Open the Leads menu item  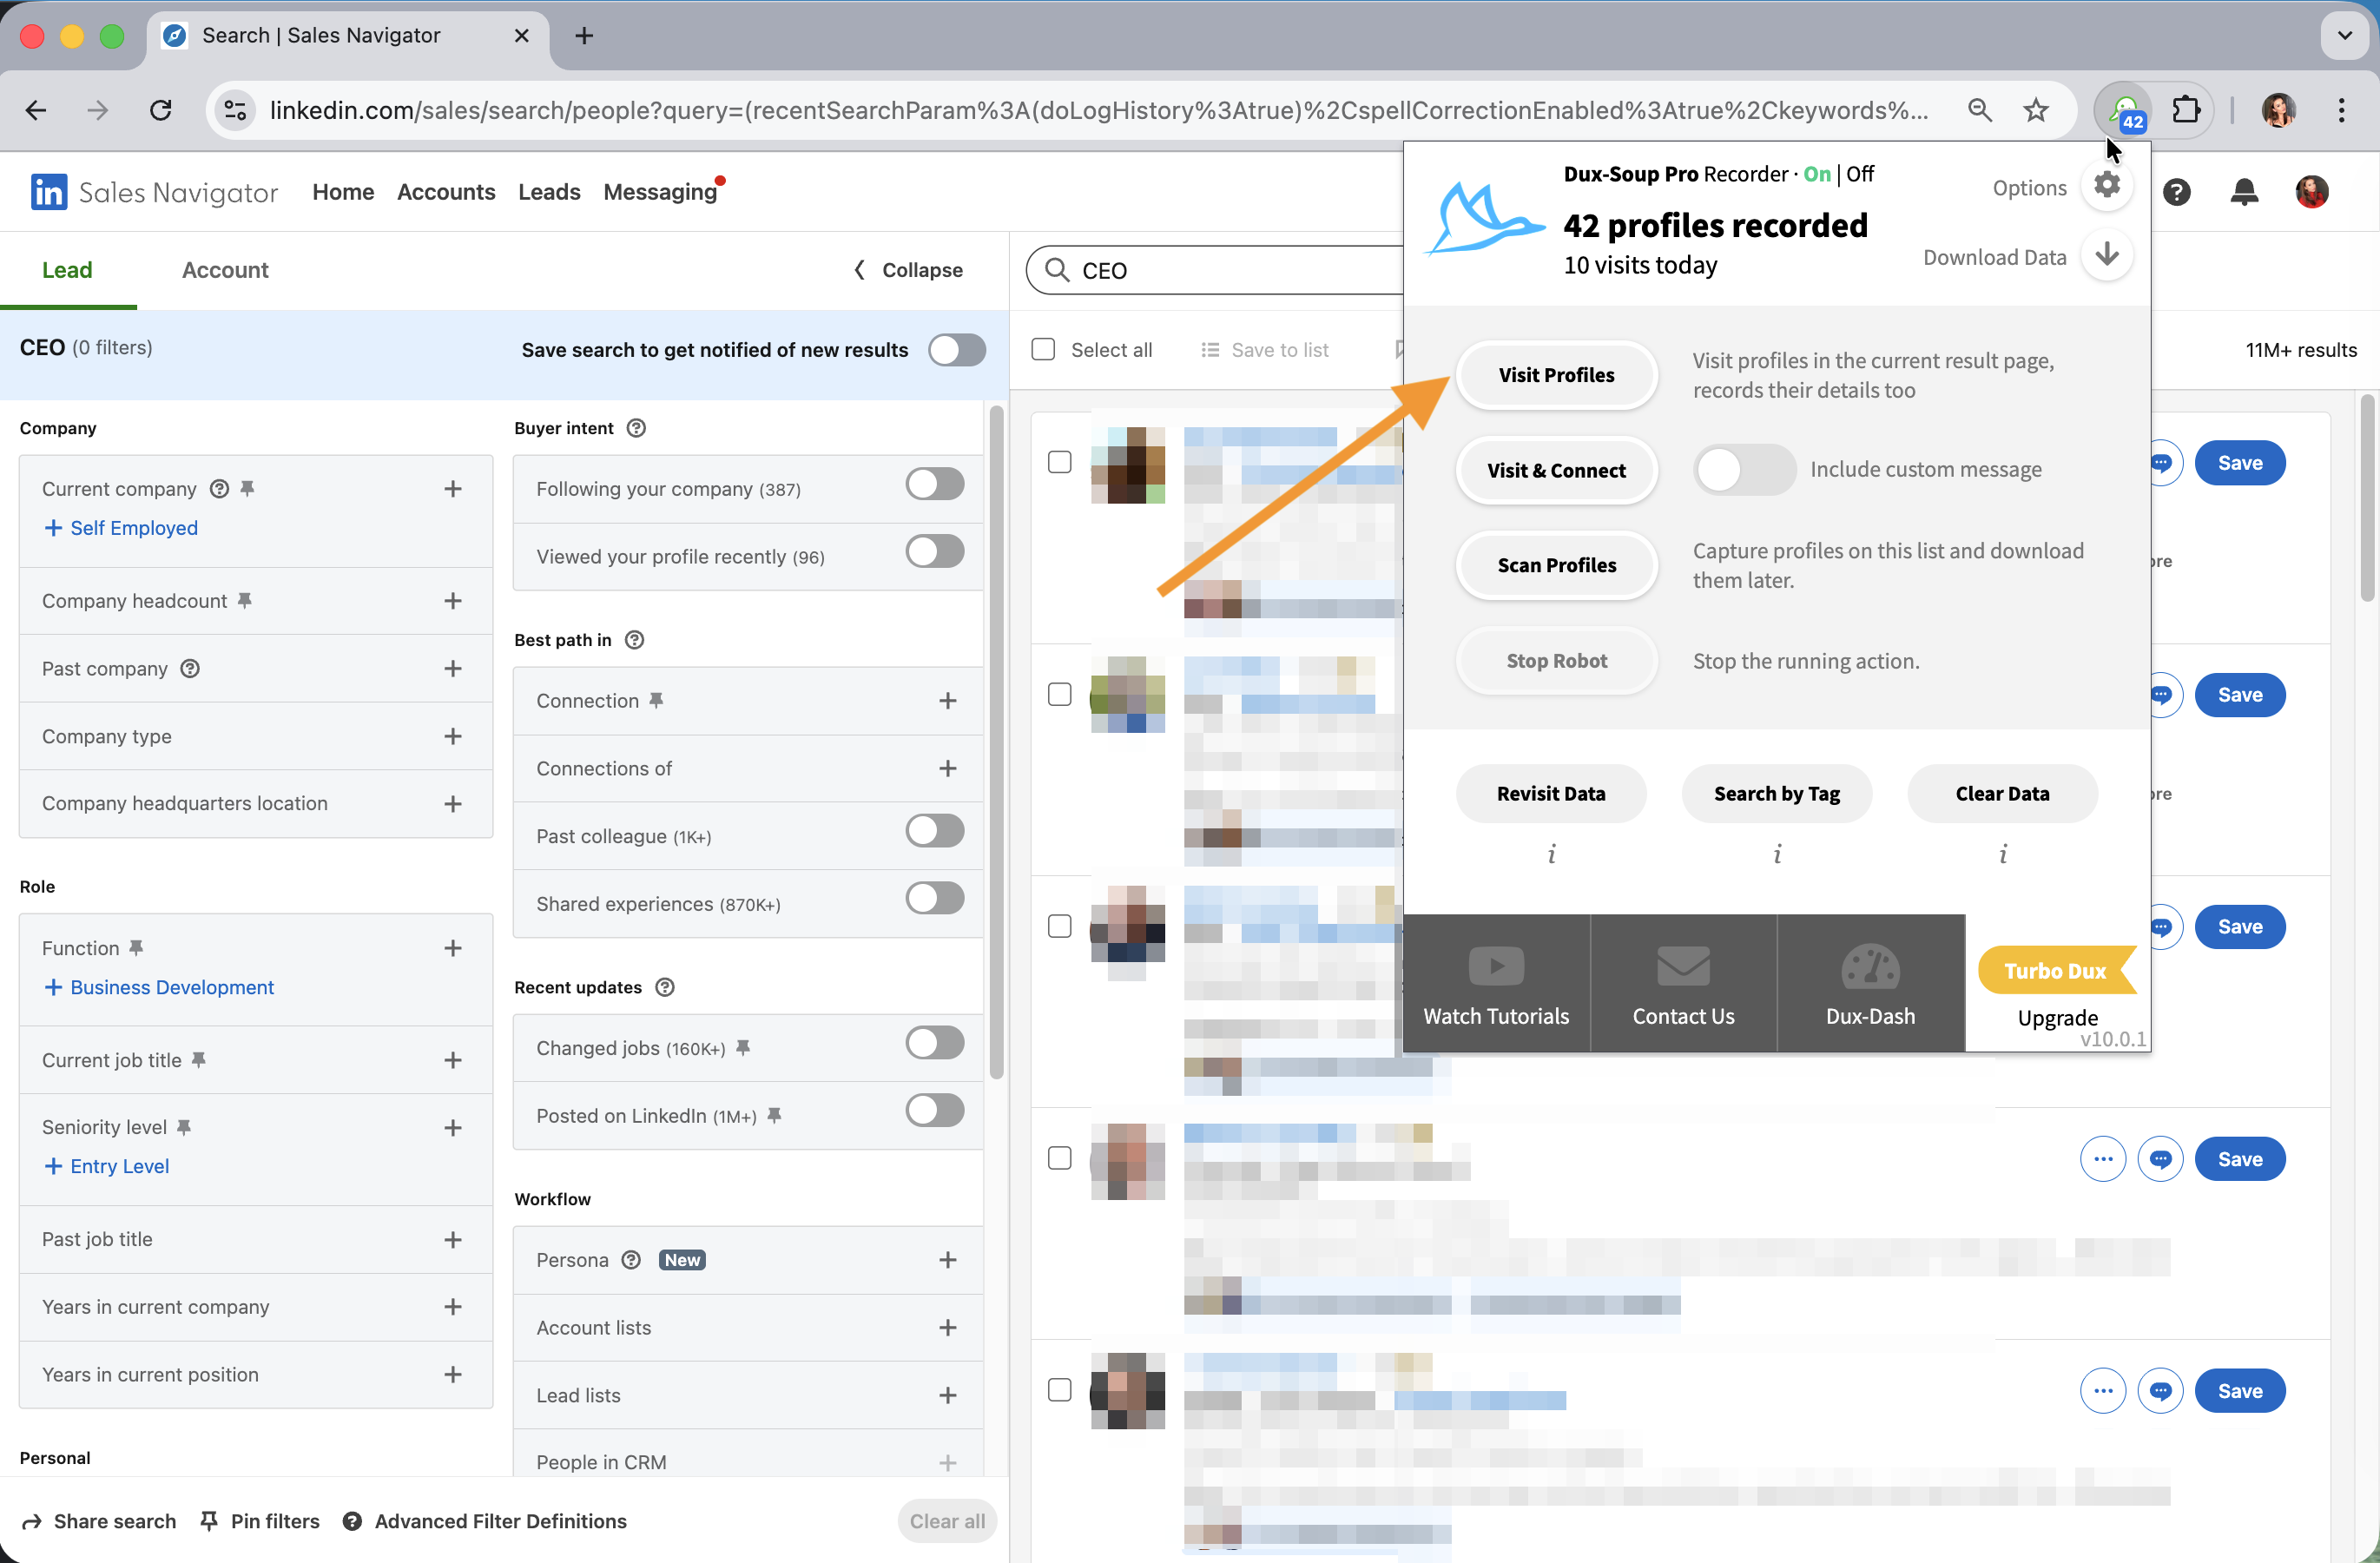coord(549,192)
